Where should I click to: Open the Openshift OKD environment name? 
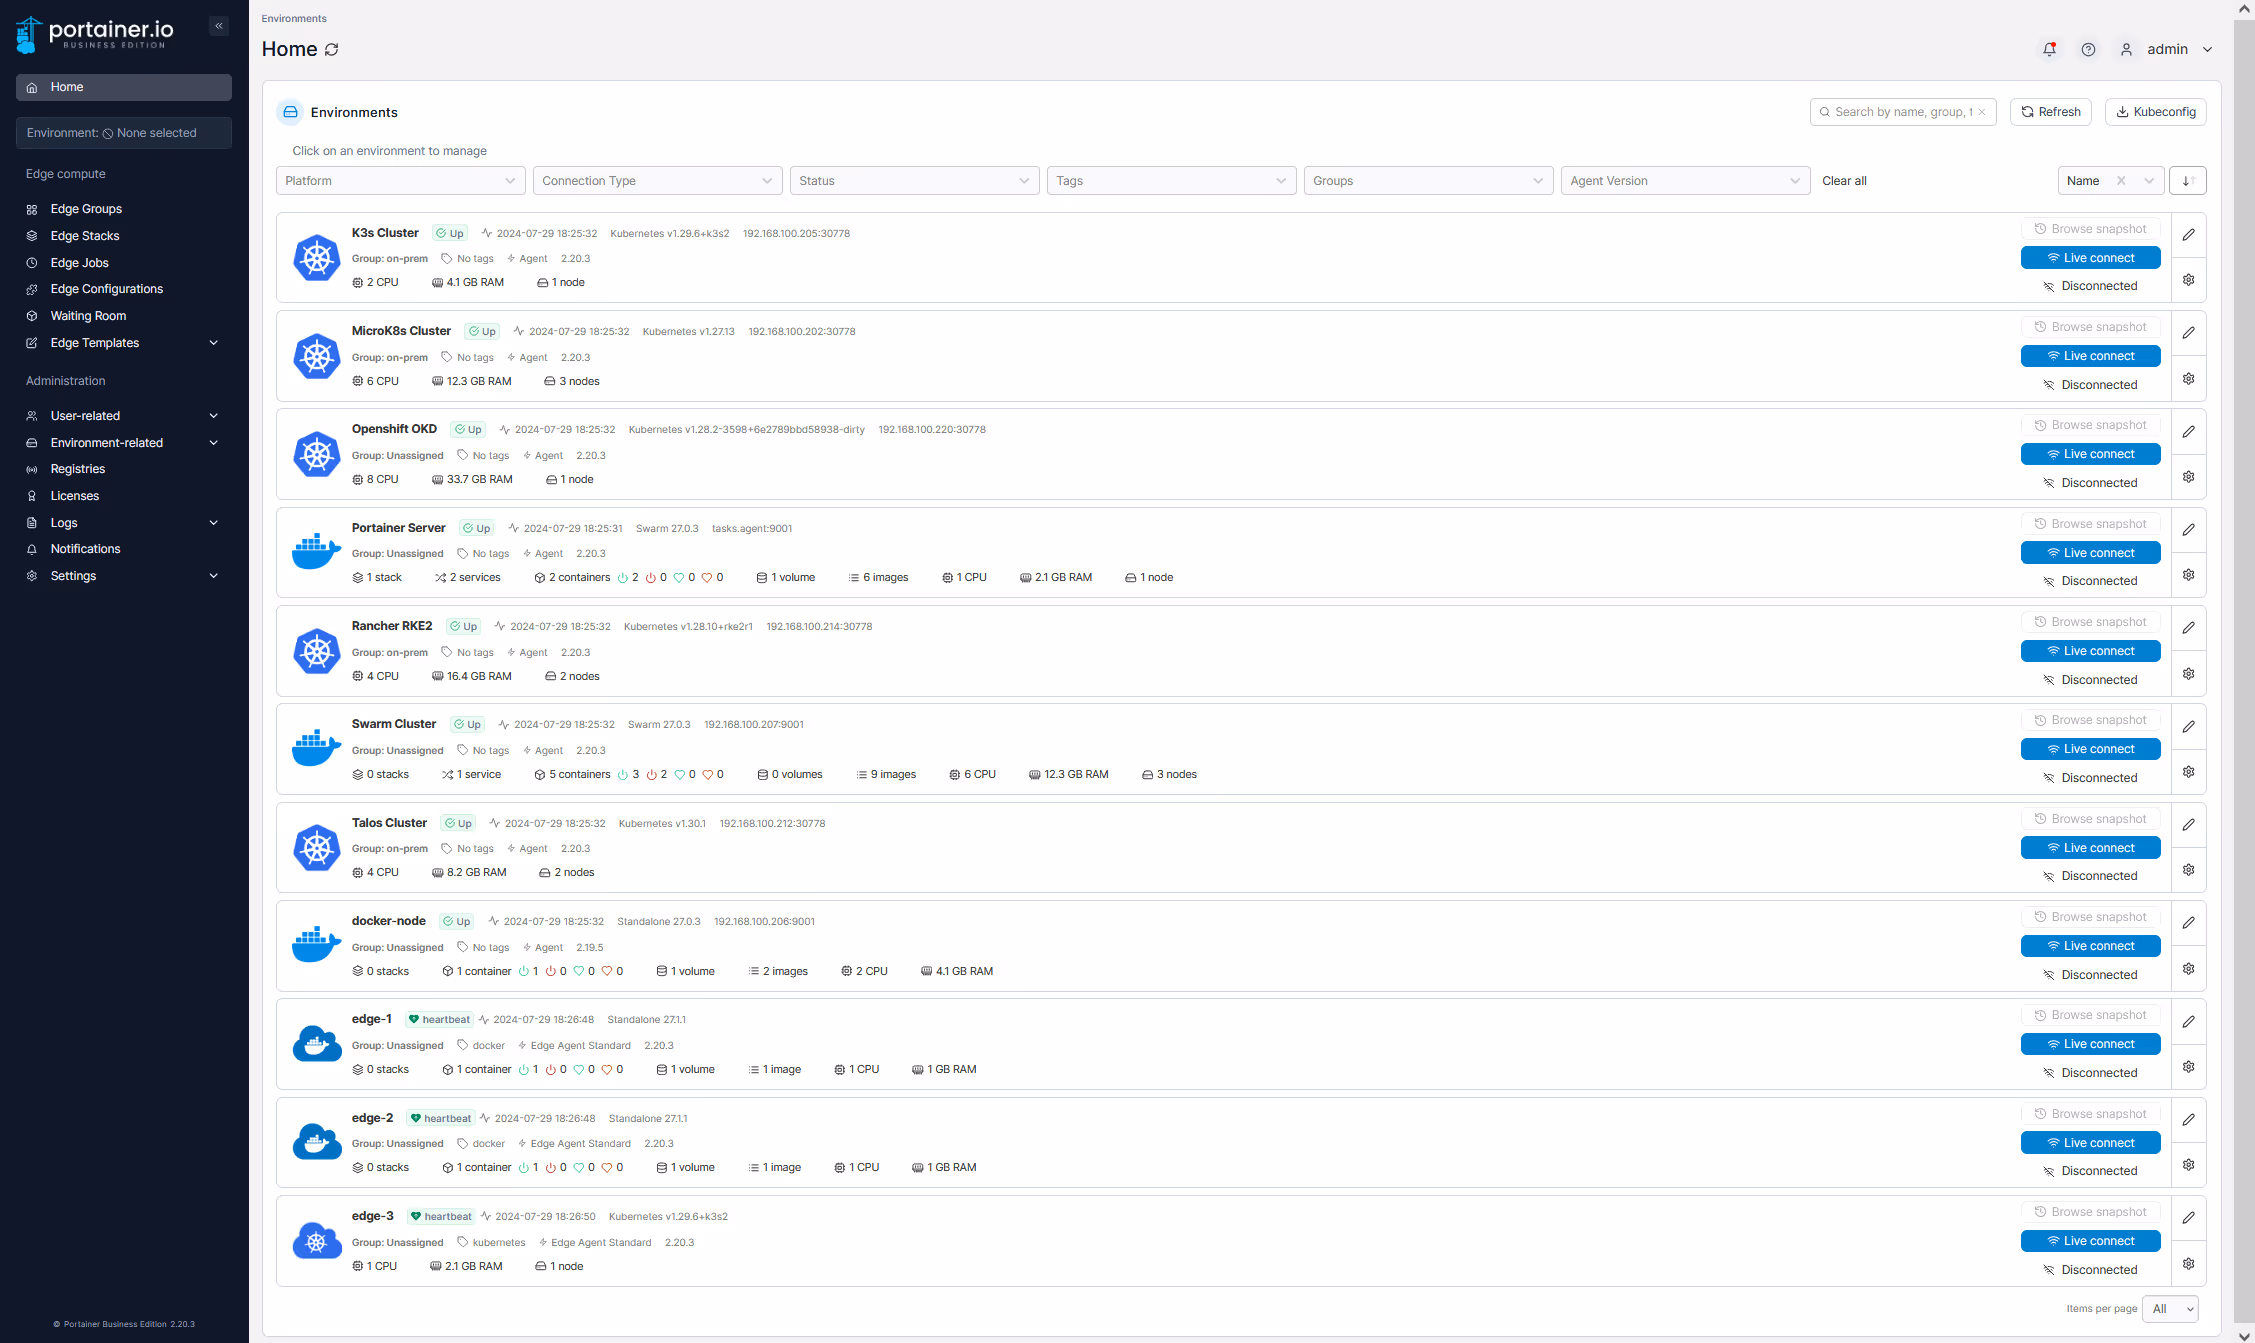click(x=394, y=429)
